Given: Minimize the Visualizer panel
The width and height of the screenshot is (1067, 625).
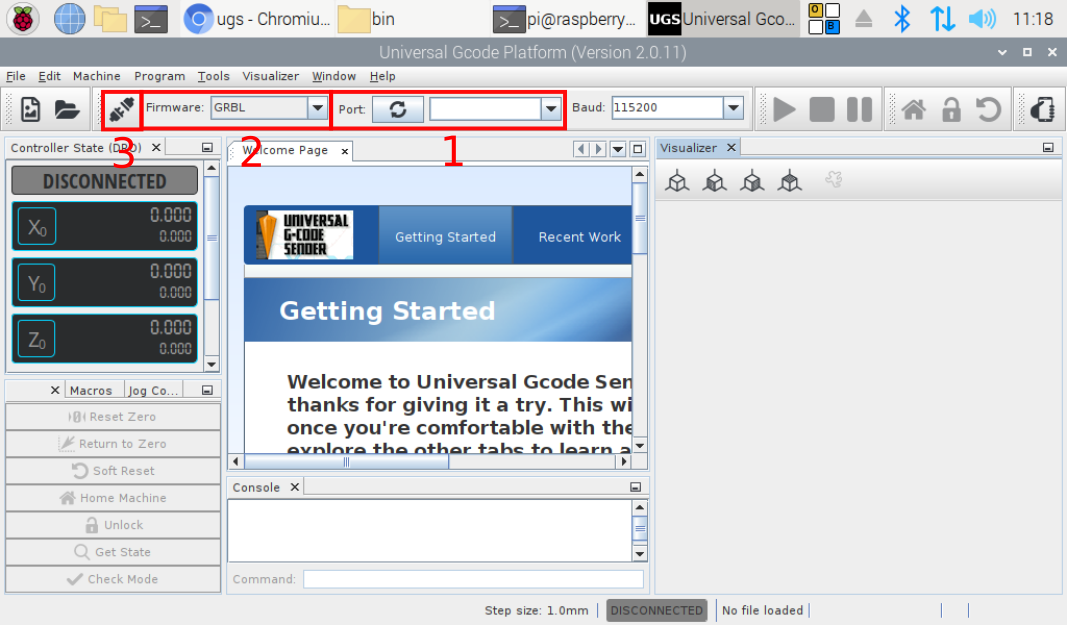Looking at the screenshot, I should pyautogui.click(x=1048, y=148).
